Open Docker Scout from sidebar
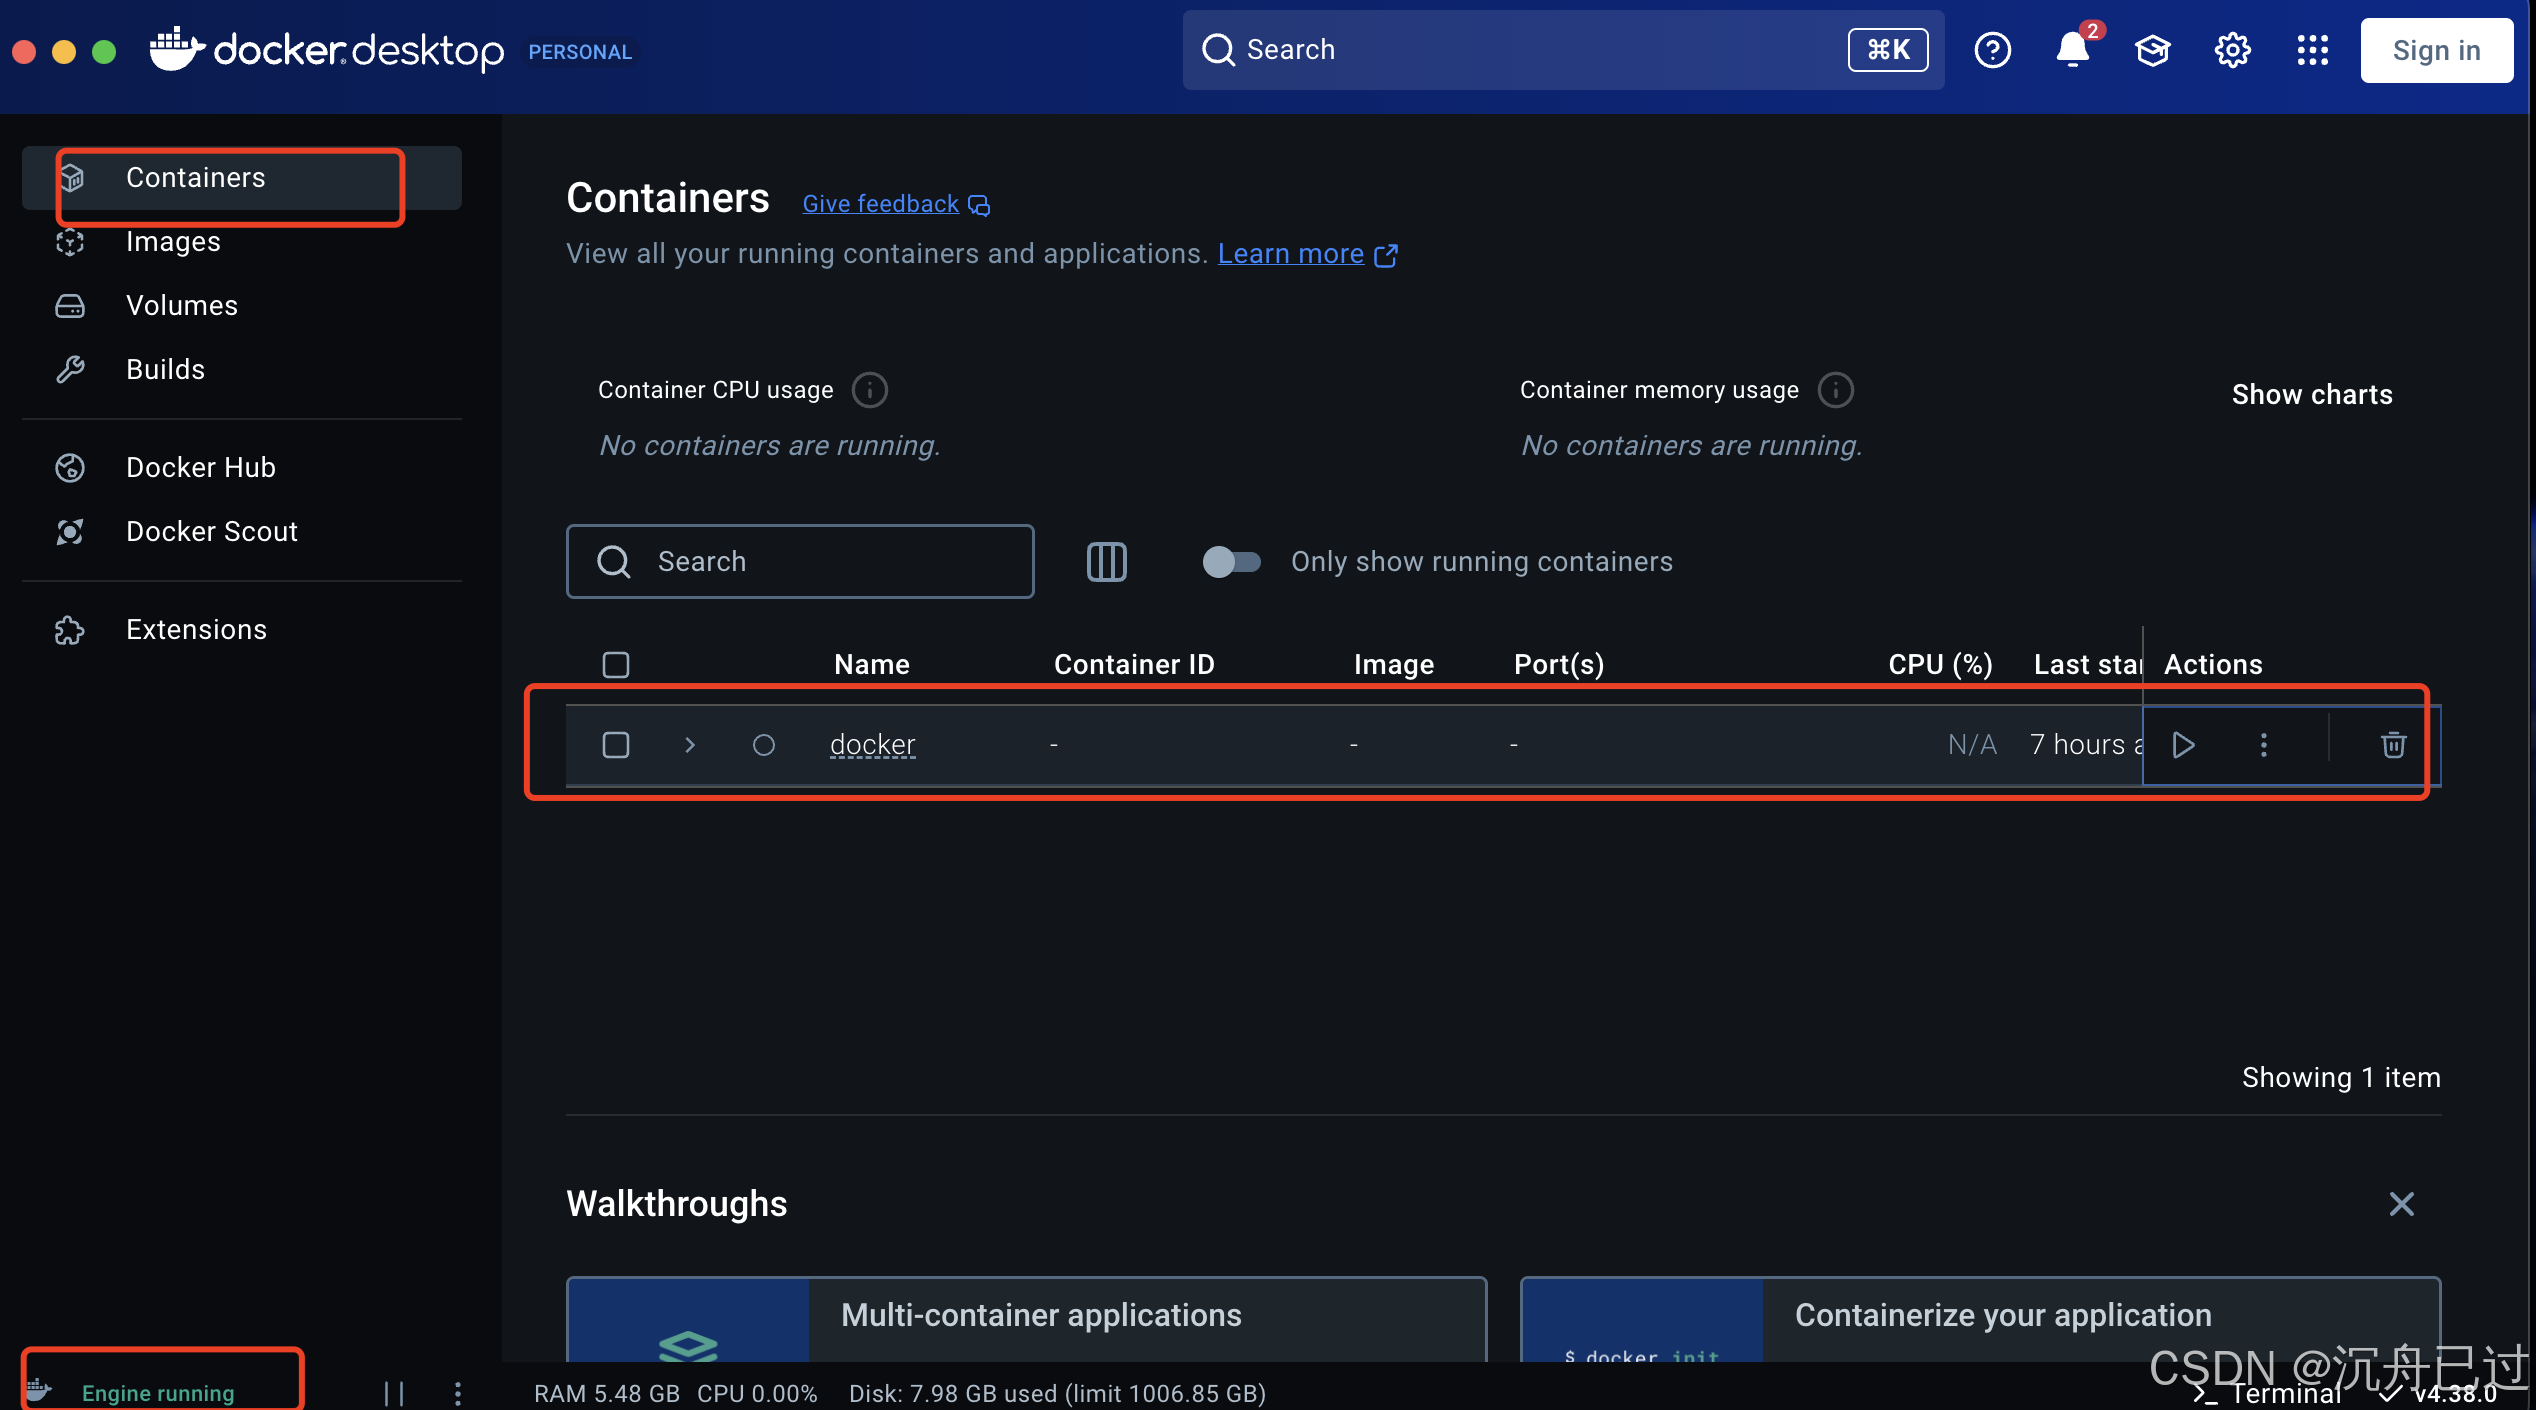The image size is (2536, 1410). 242,532
